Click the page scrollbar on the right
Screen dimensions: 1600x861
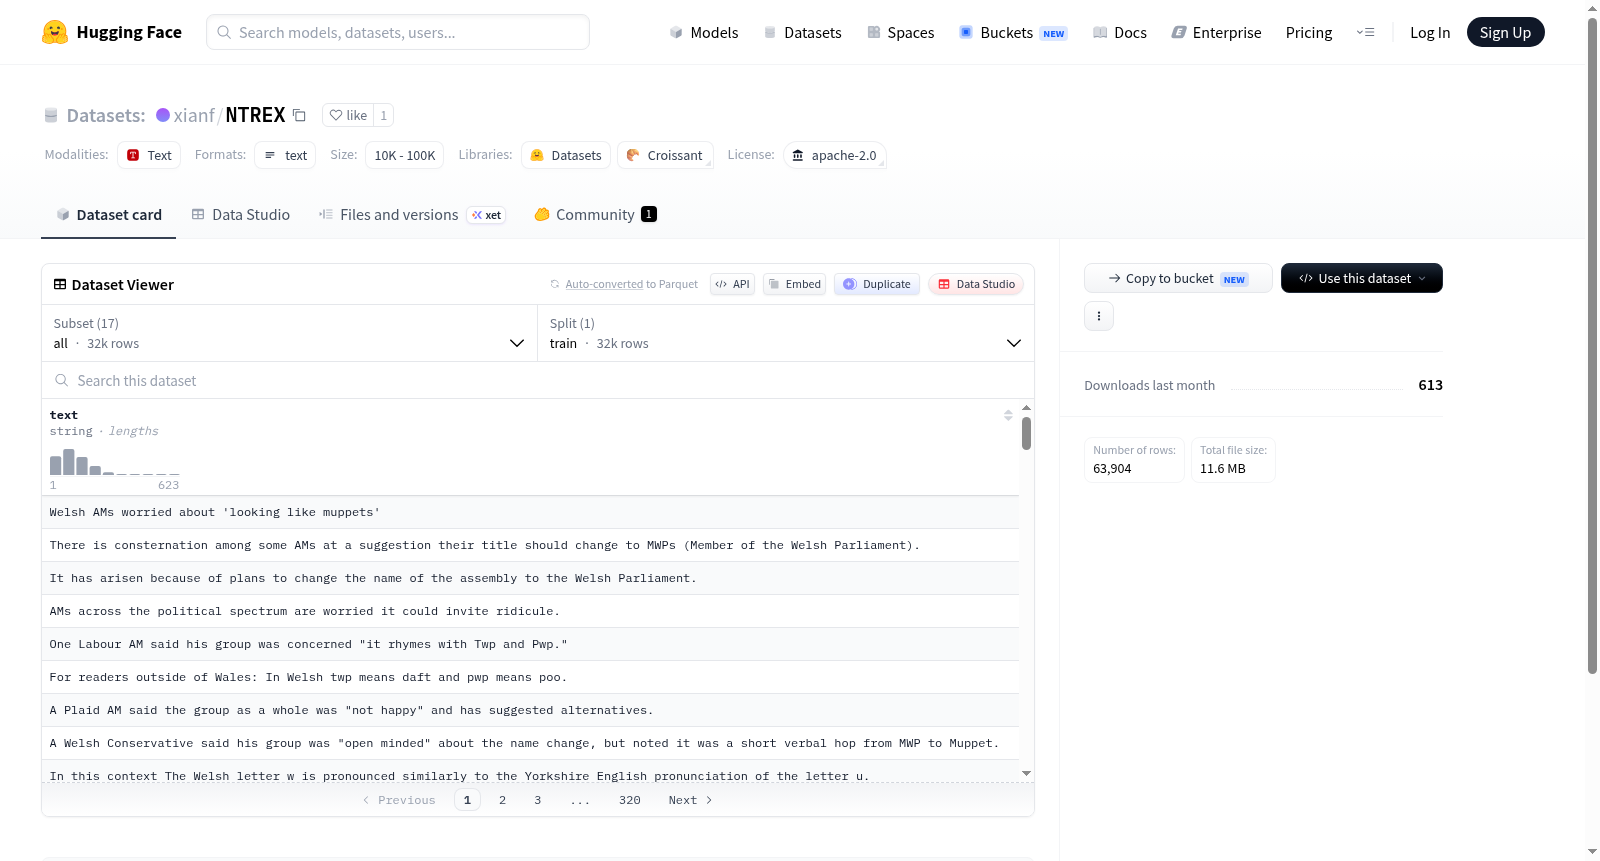(x=1592, y=345)
